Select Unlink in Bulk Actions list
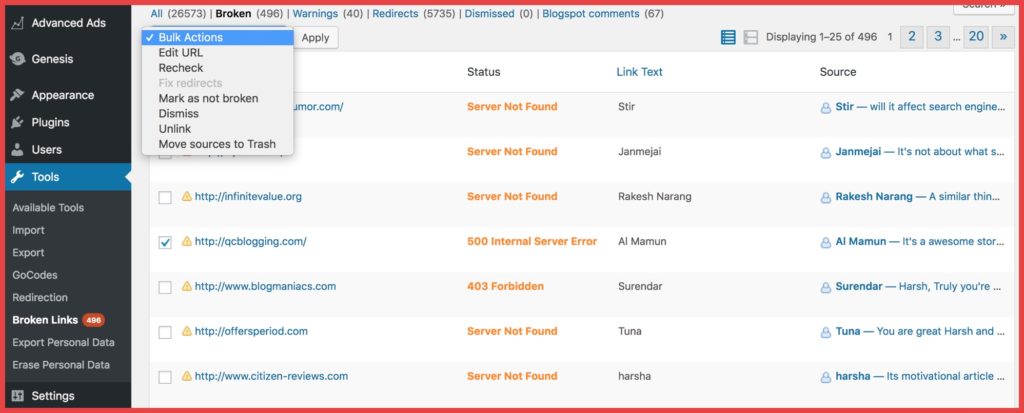This screenshot has width=1024, height=413. [x=174, y=129]
